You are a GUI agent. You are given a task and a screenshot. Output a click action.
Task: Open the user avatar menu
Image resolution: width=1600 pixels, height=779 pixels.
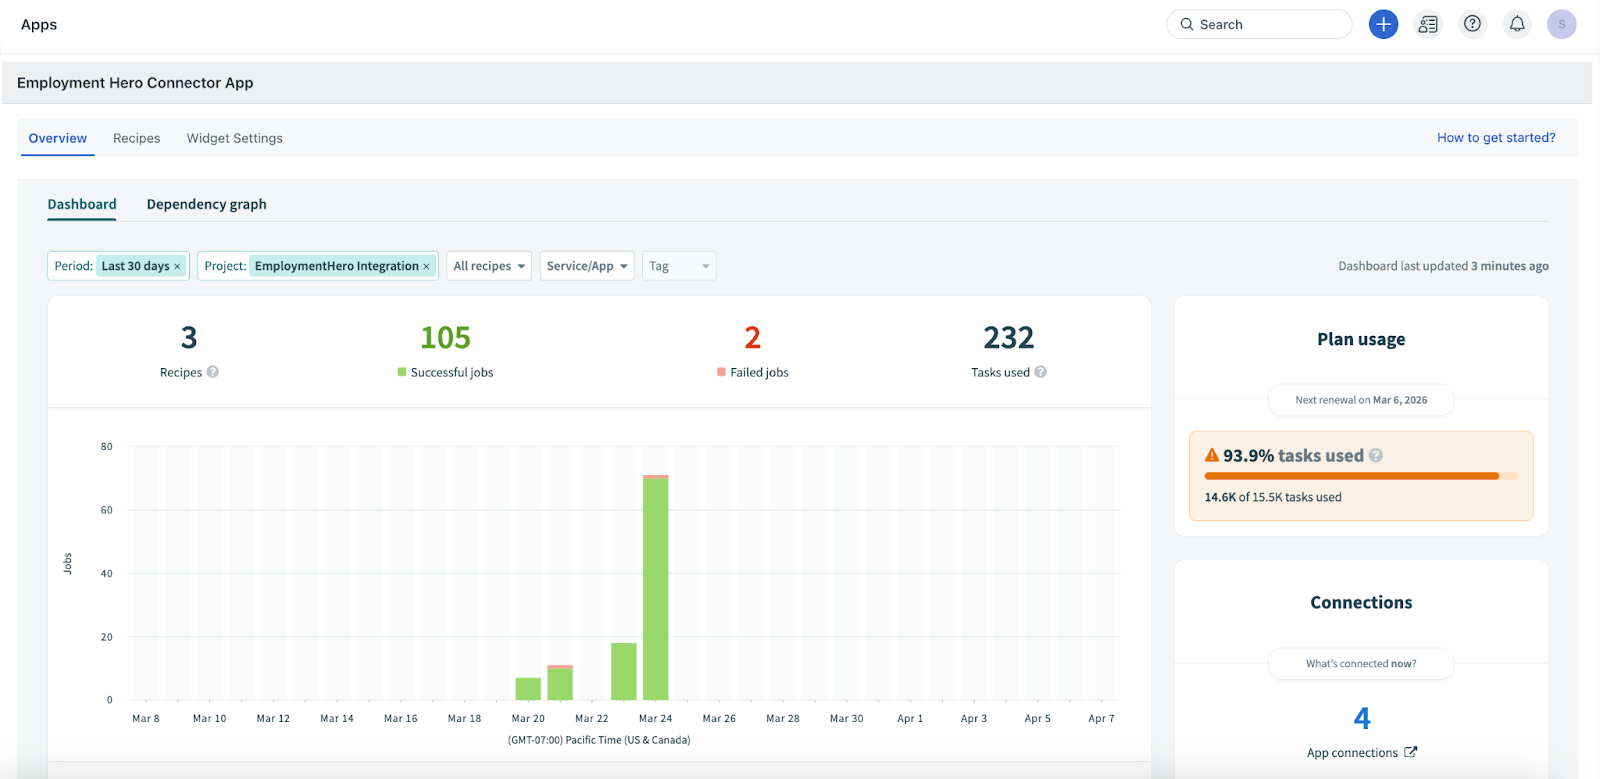[x=1561, y=24]
